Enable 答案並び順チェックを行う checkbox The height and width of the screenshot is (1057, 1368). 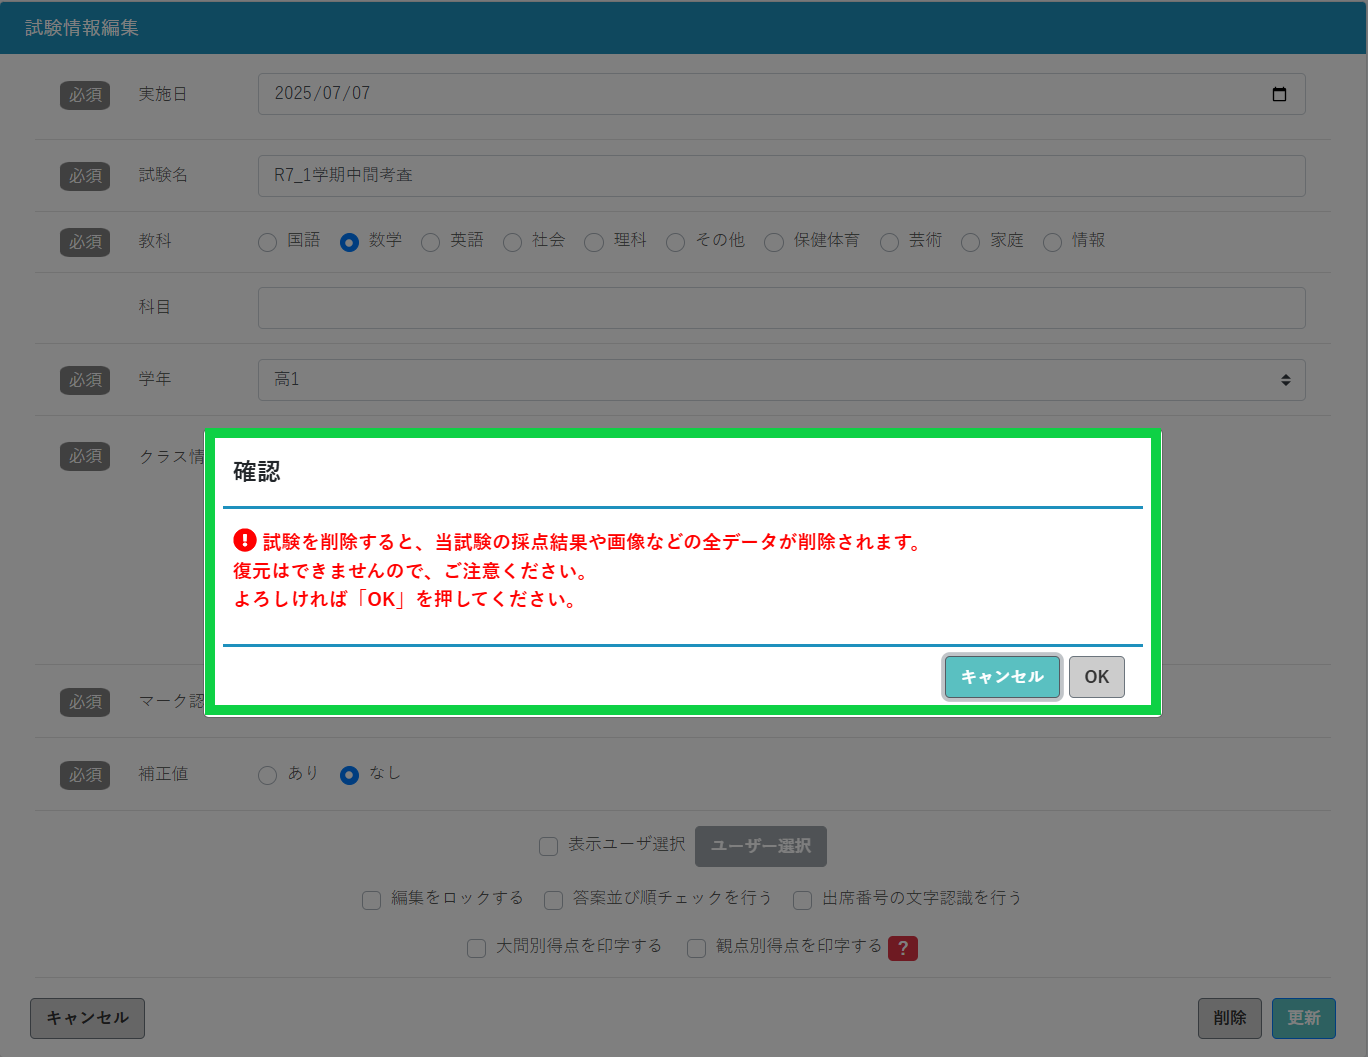click(553, 900)
